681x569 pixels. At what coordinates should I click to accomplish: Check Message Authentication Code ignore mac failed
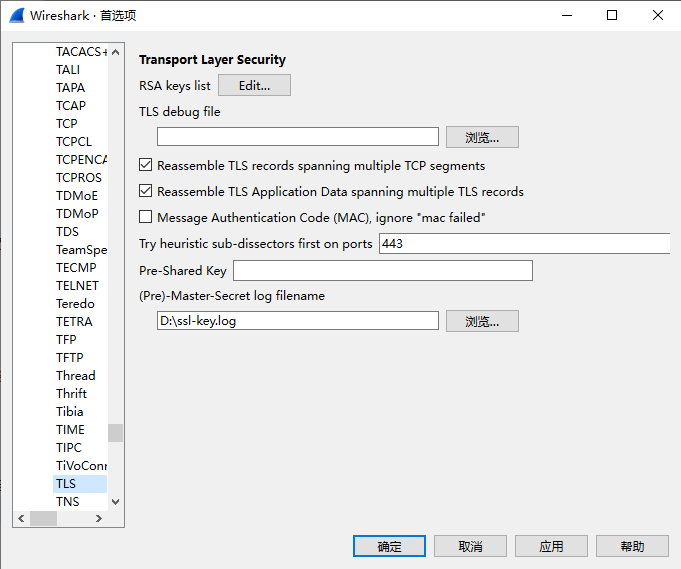pyautogui.click(x=147, y=217)
